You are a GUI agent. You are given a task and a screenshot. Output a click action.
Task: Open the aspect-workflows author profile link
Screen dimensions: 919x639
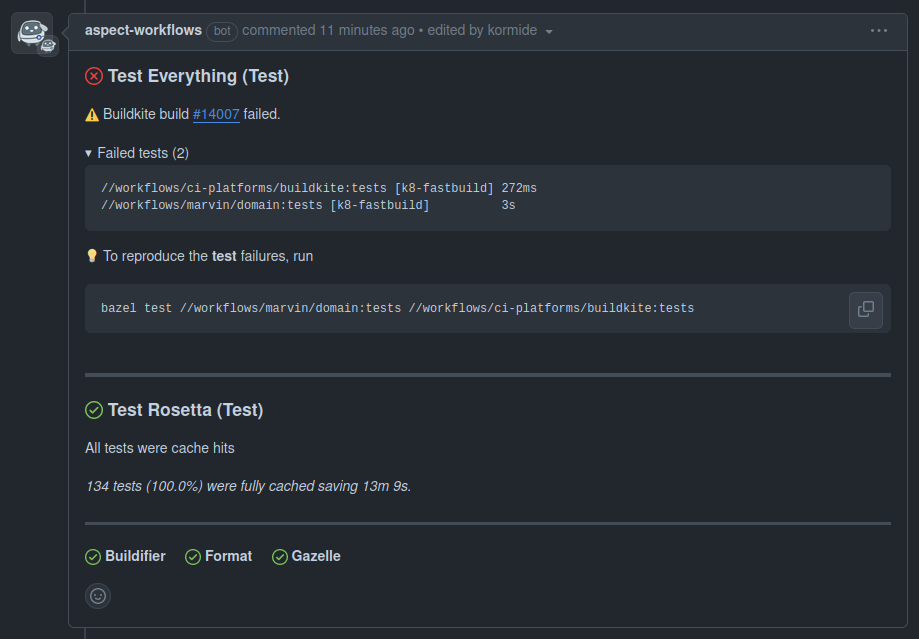click(x=143, y=30)
